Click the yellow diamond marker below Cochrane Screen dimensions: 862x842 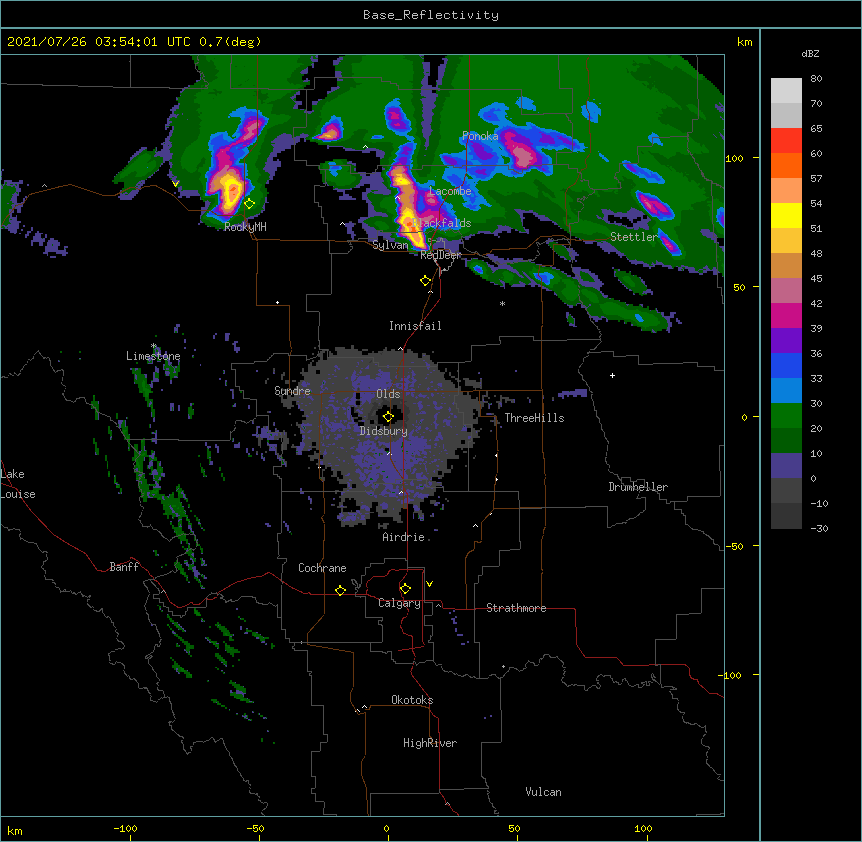tap(340, 590)
